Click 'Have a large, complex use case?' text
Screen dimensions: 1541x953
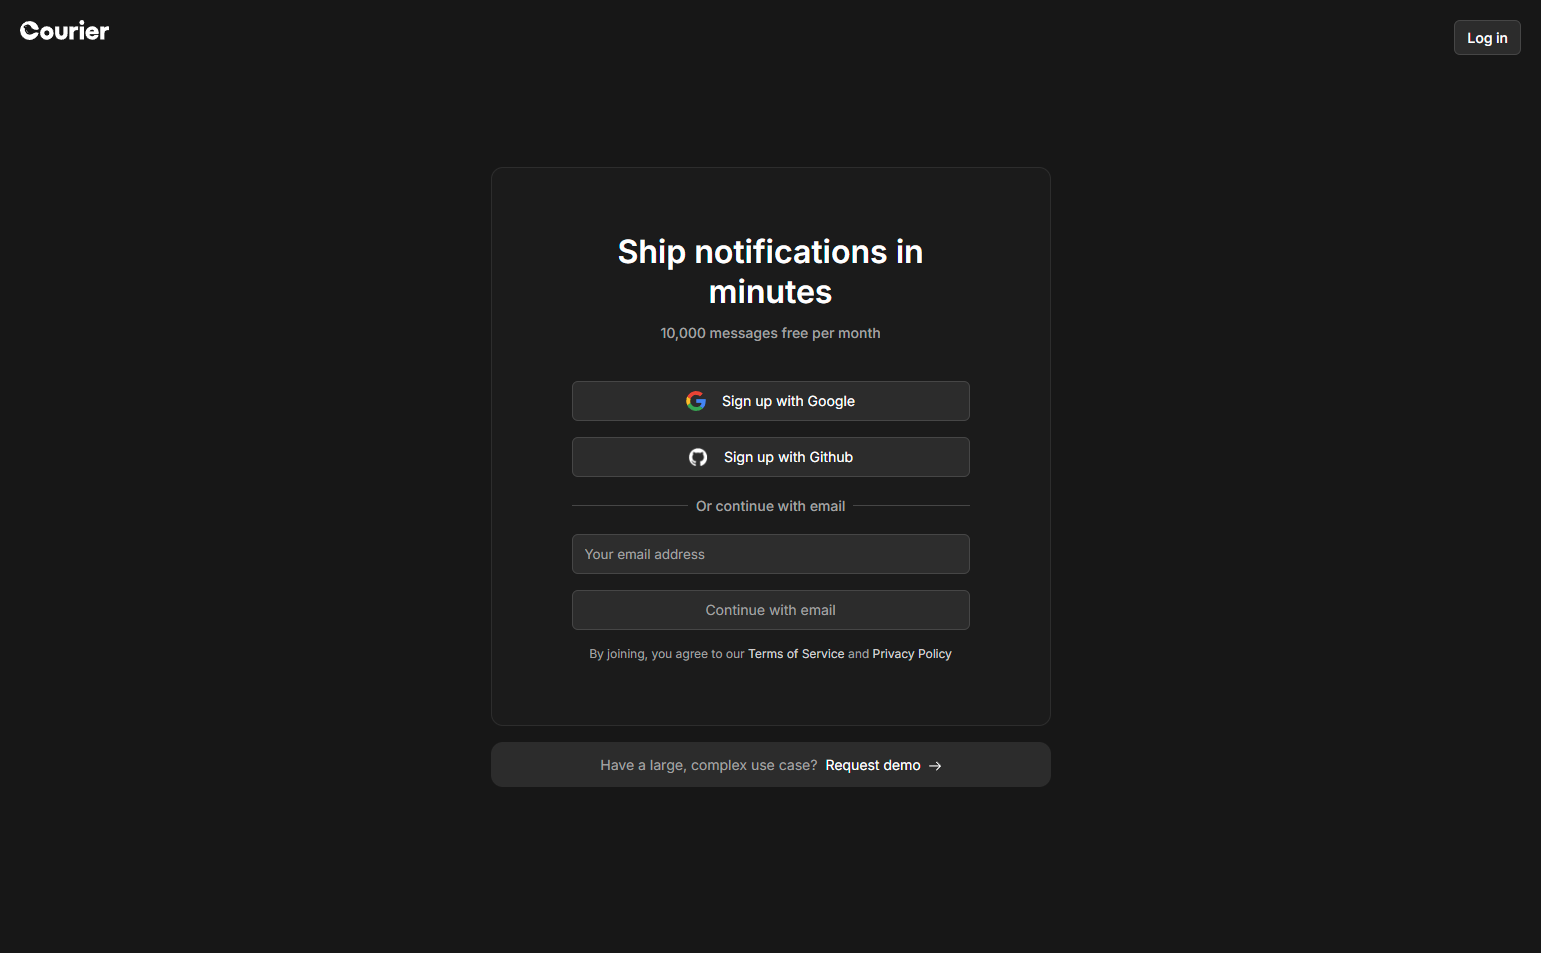click(708, 765)
